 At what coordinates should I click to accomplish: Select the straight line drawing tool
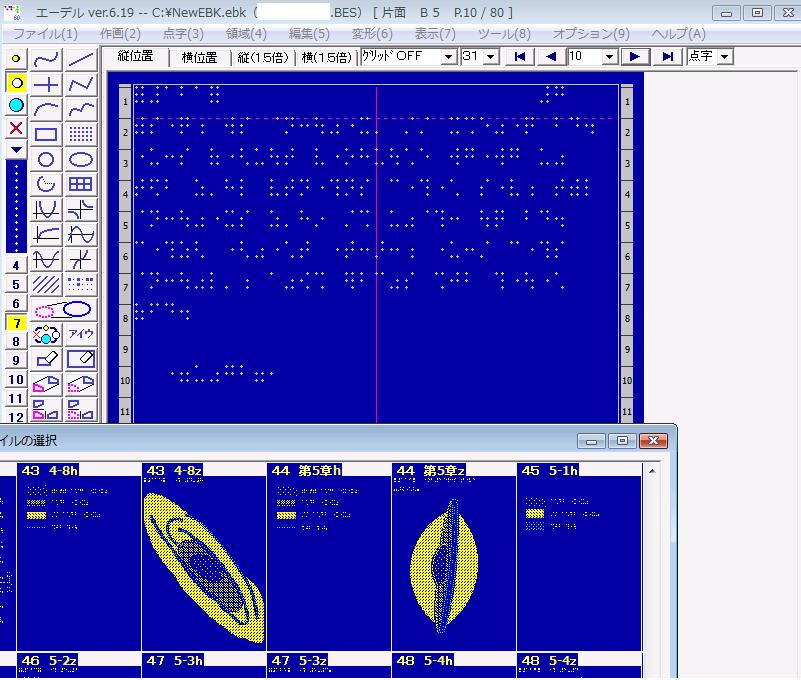pyautogui.click(x=81, y=59)
